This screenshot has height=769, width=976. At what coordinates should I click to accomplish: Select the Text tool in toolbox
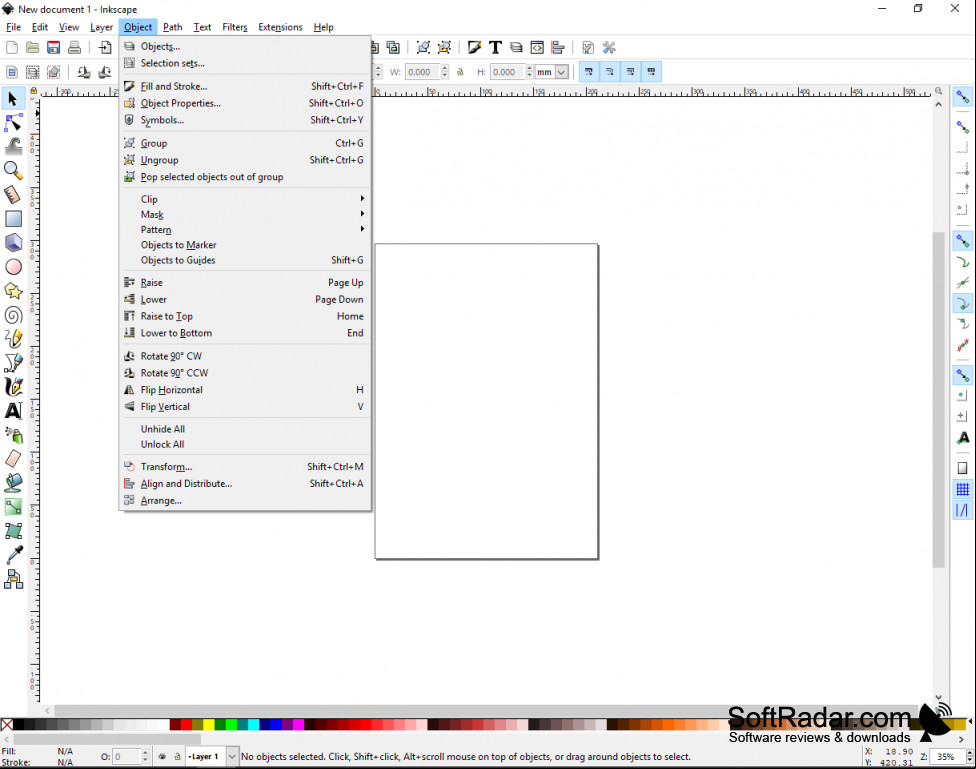click(x=13, y=411)
